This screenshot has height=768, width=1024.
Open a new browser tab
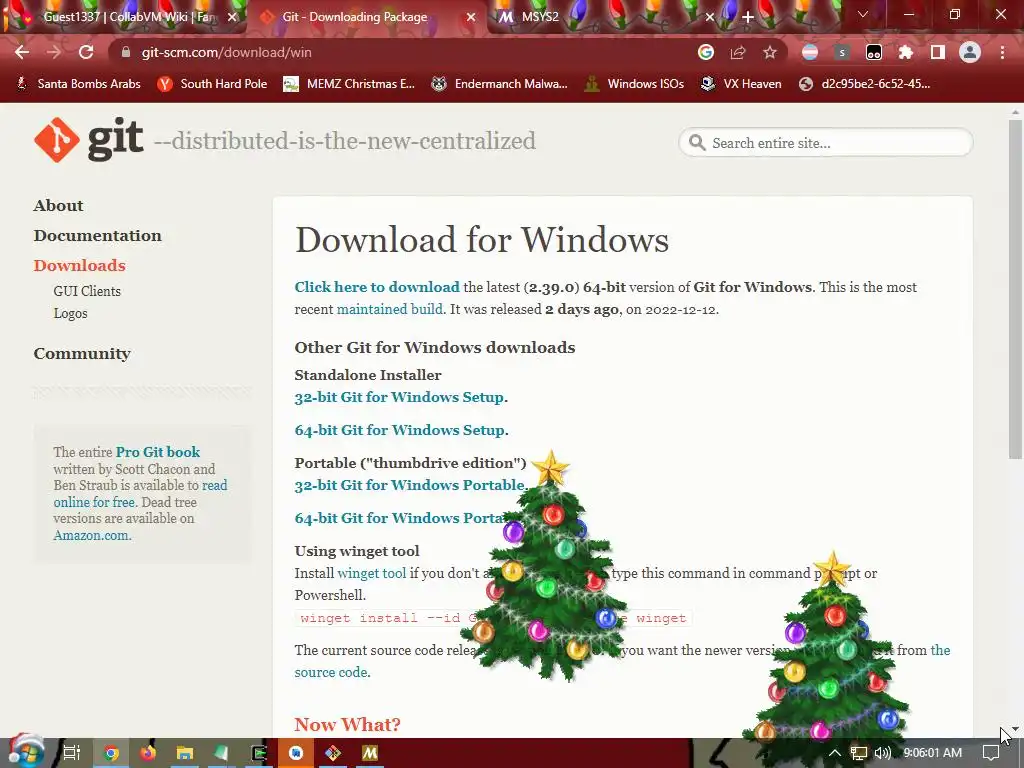[748, 17]
